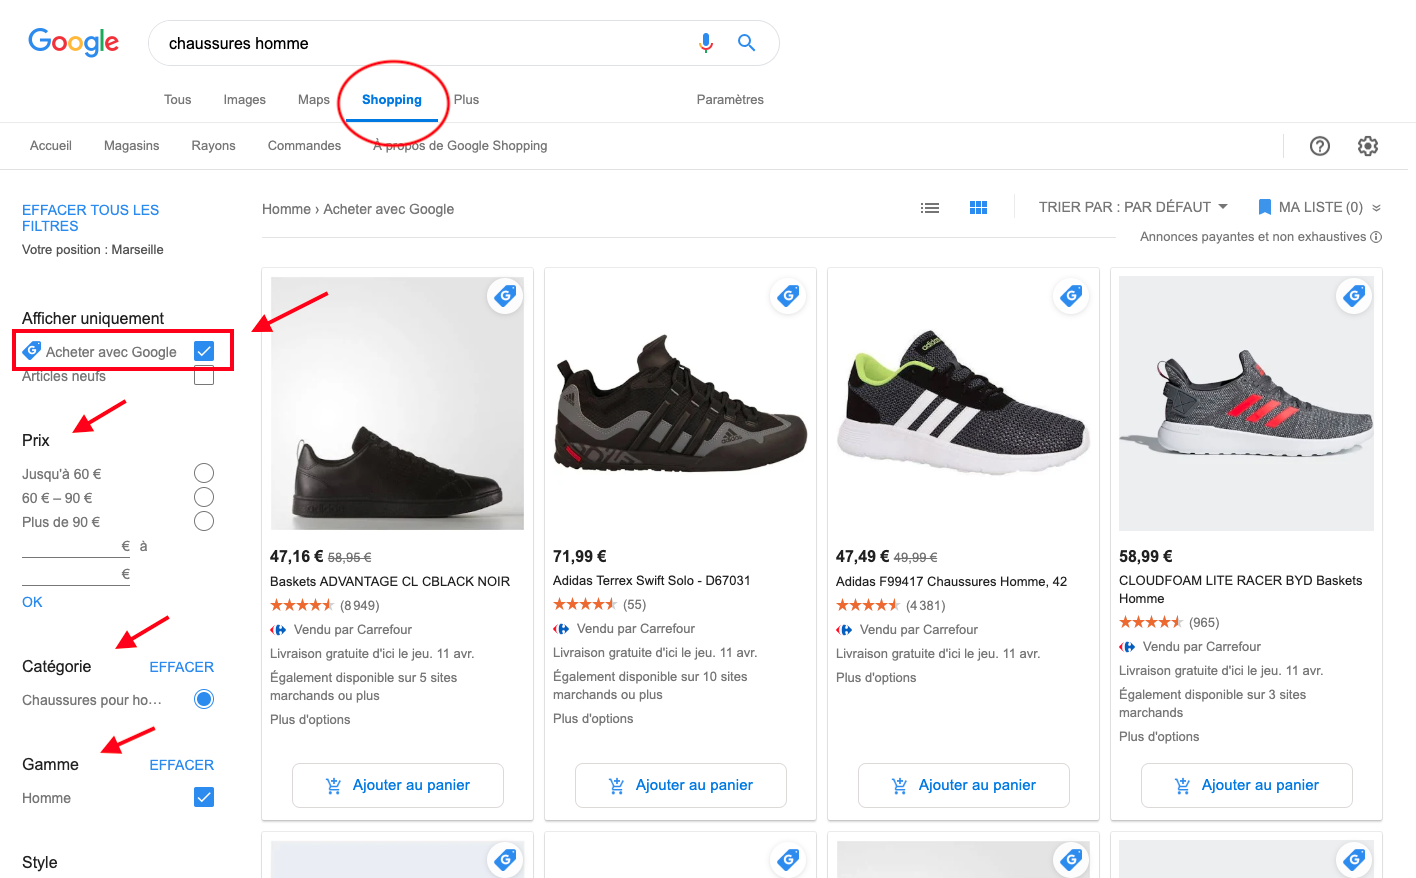Open Commandes in Shopping navigation
This screenshot has height=878, width=1416.
pos(304,146)
